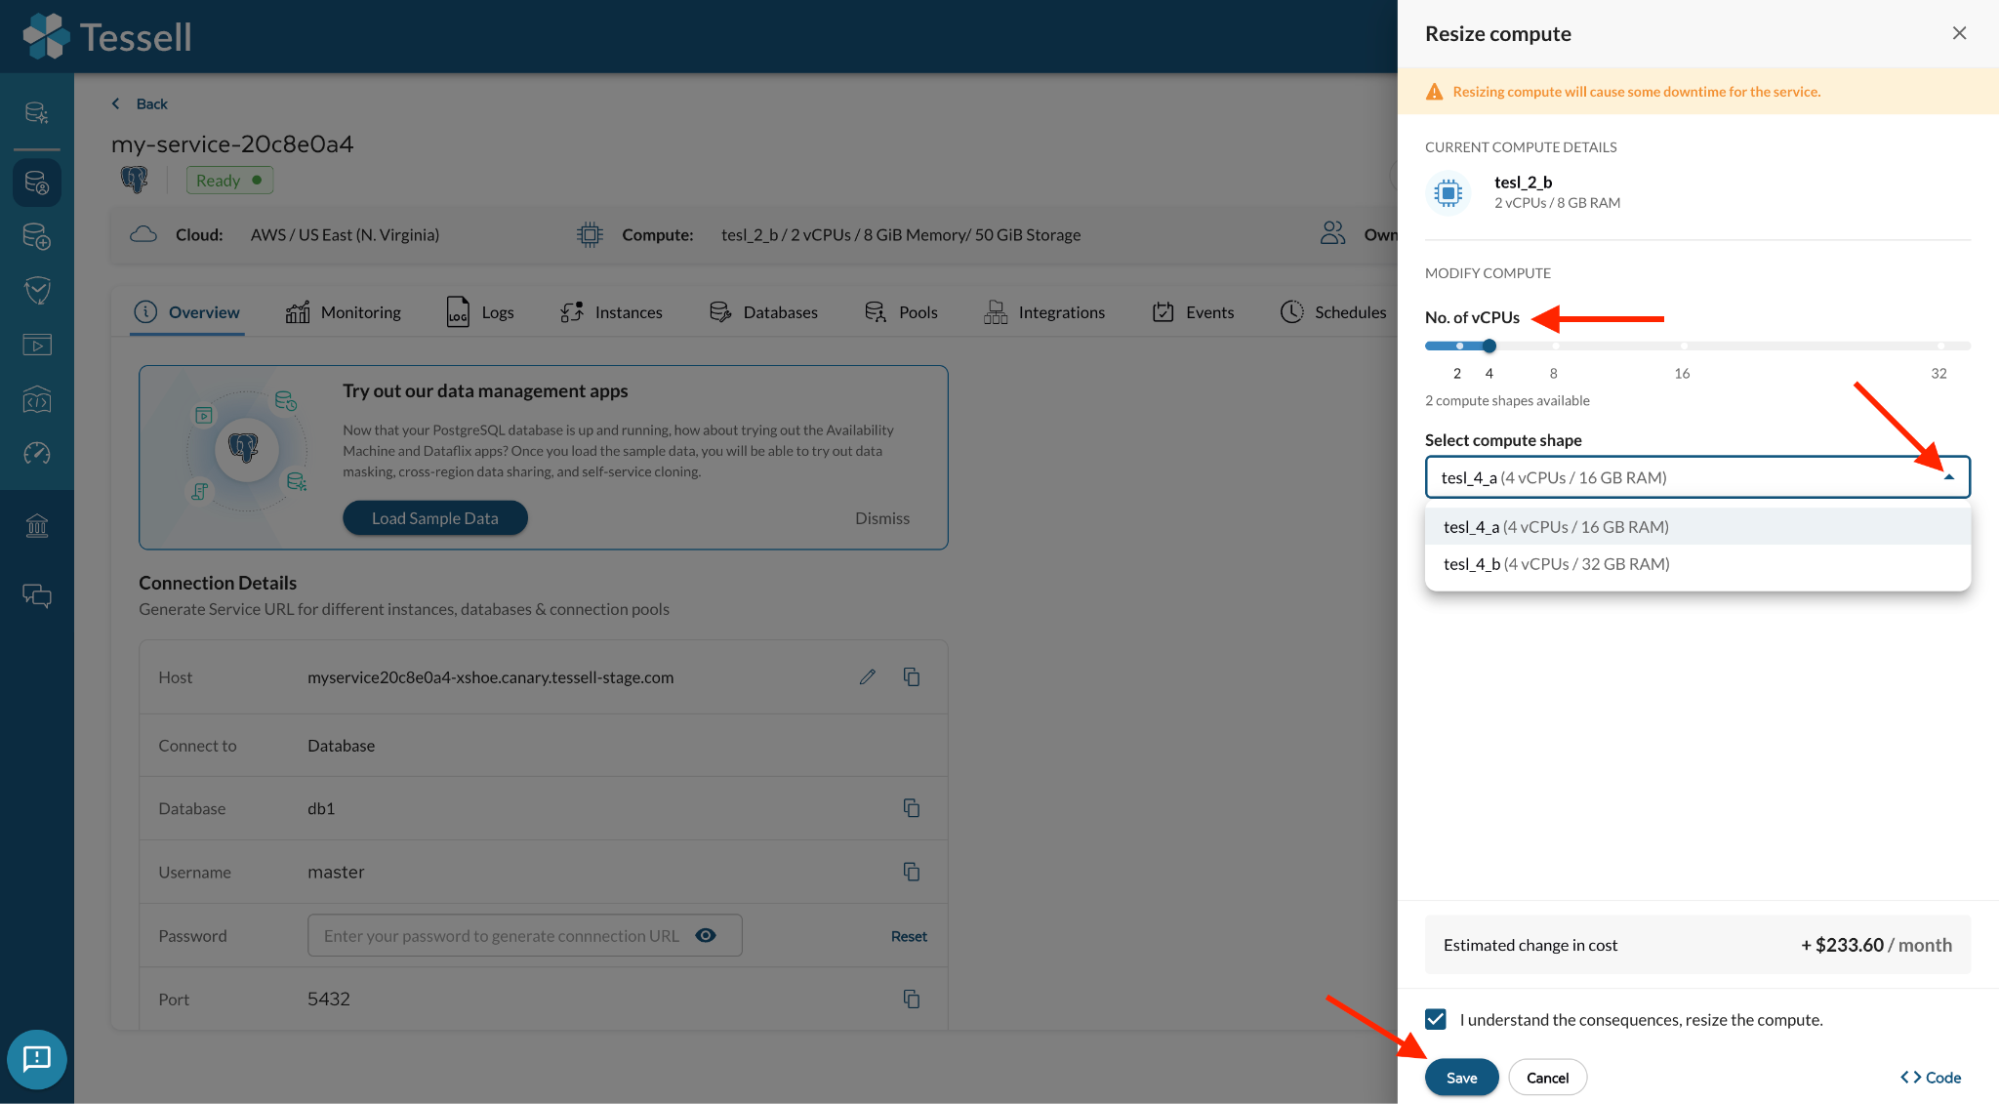Image resolution: width=1999 pixels, height=1104 pixels.
Task: Switch to the Integrations tab
Action: point(1044,312)
